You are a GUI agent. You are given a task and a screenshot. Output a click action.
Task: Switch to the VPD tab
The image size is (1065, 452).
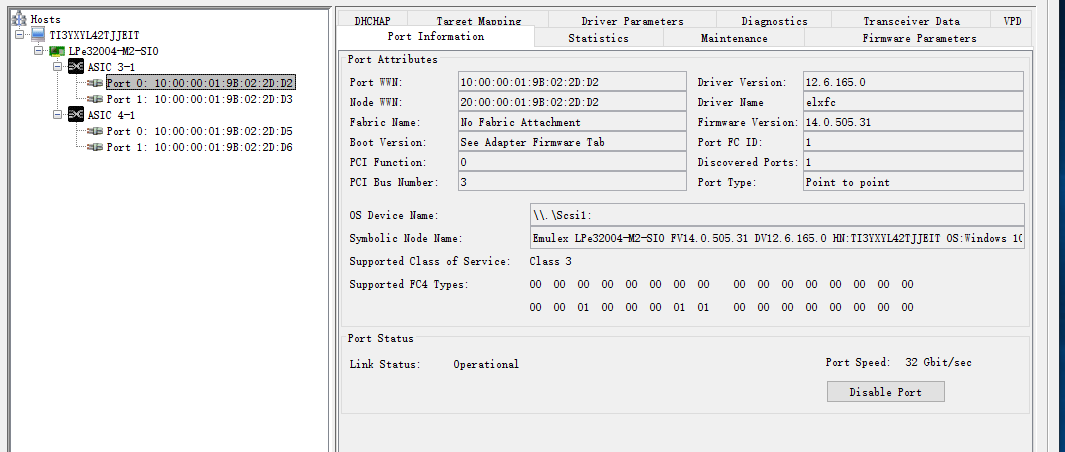point(1012,20)
